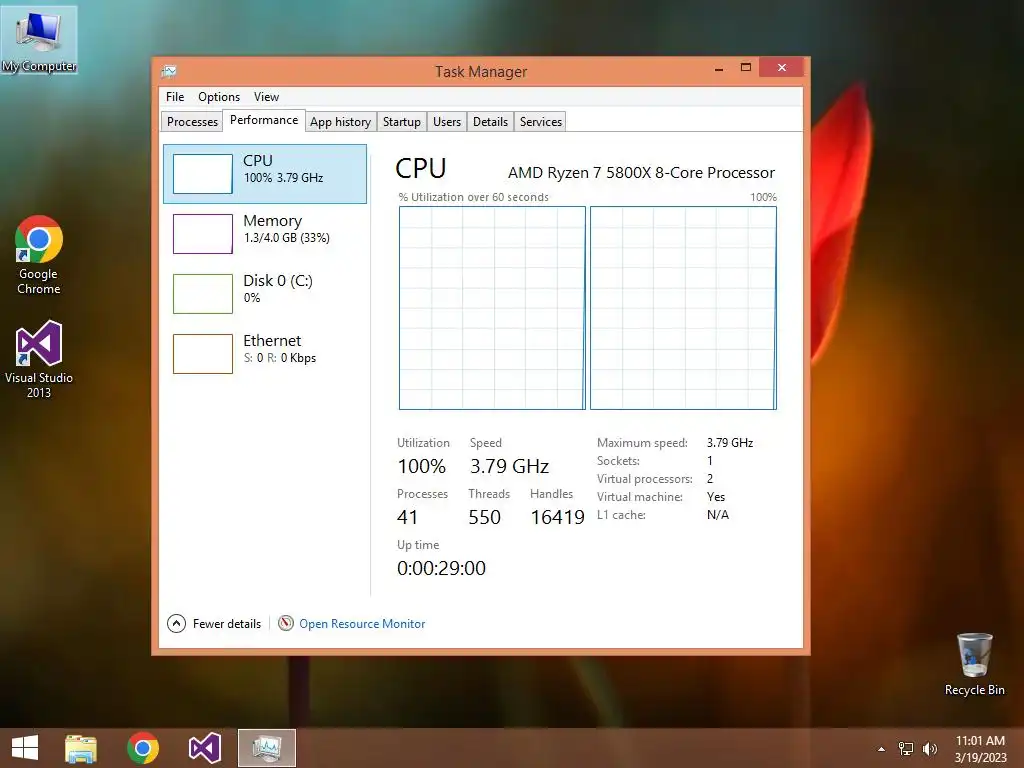Click the up time value 0:00:29:00

[x=441, y=568]
